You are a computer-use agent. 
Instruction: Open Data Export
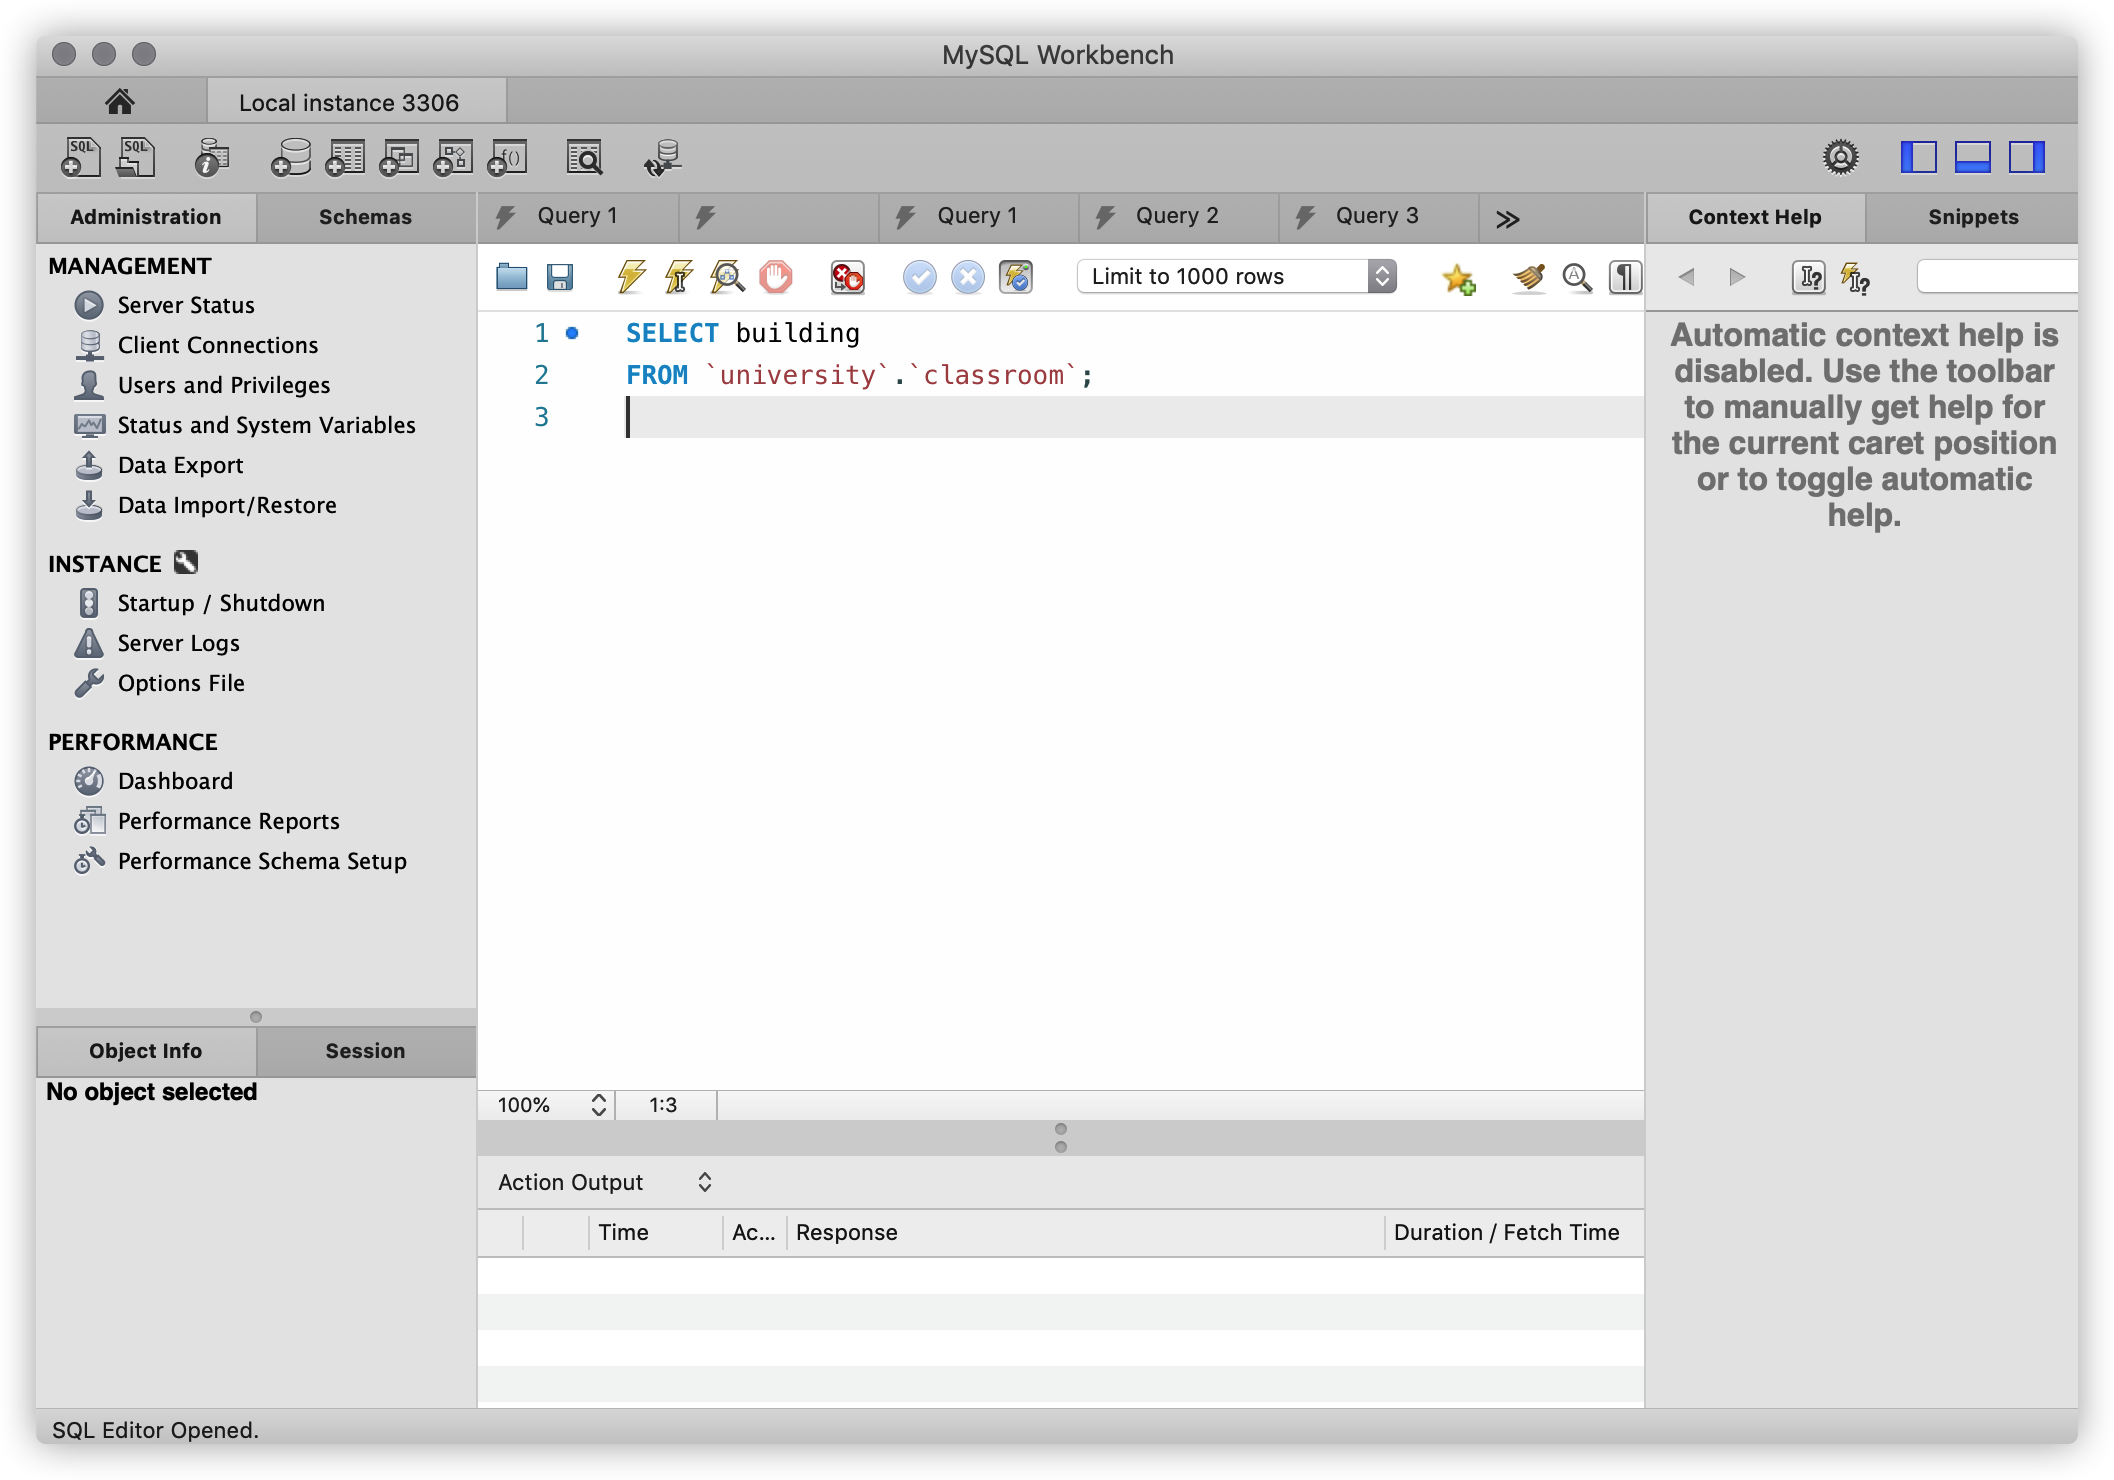click(x=180, y=465)
